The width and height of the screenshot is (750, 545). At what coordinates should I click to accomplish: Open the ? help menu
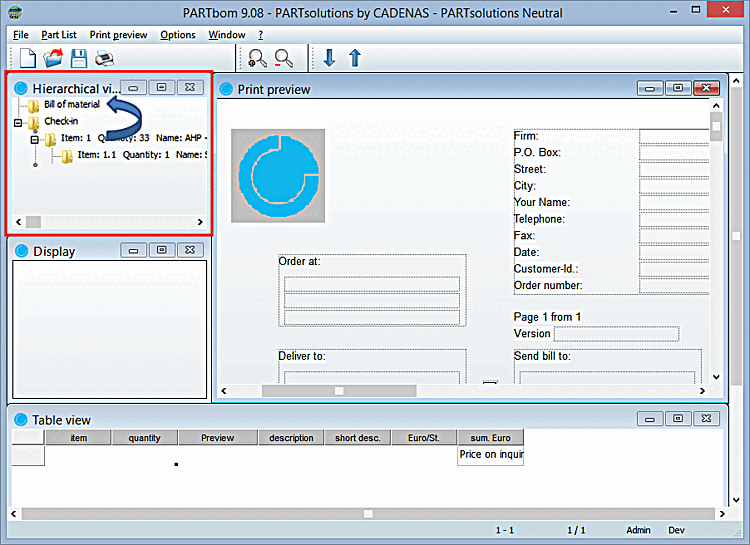point(261,35)
